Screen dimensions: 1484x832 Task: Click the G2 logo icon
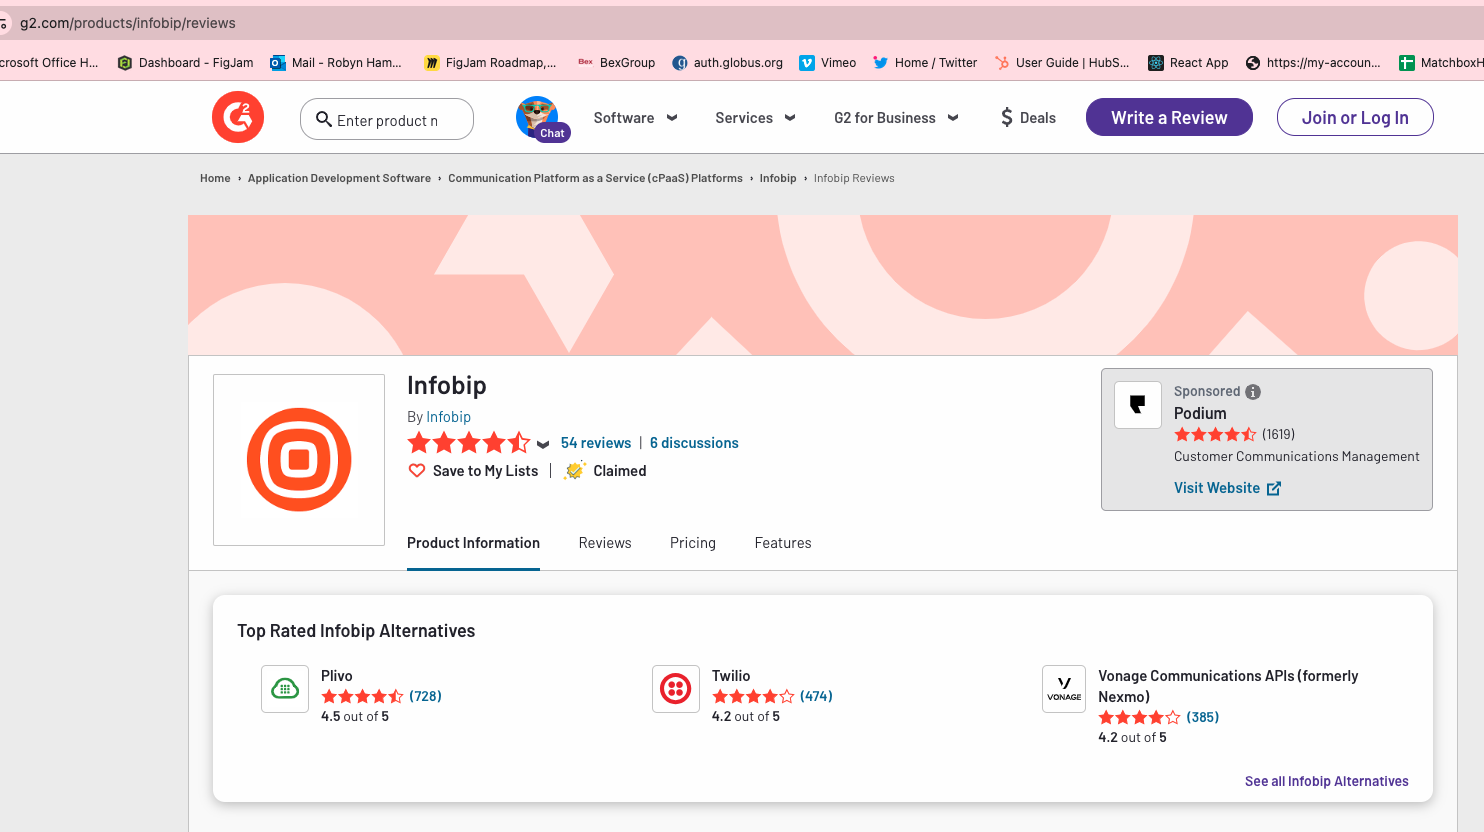click(x=238, y=117)
